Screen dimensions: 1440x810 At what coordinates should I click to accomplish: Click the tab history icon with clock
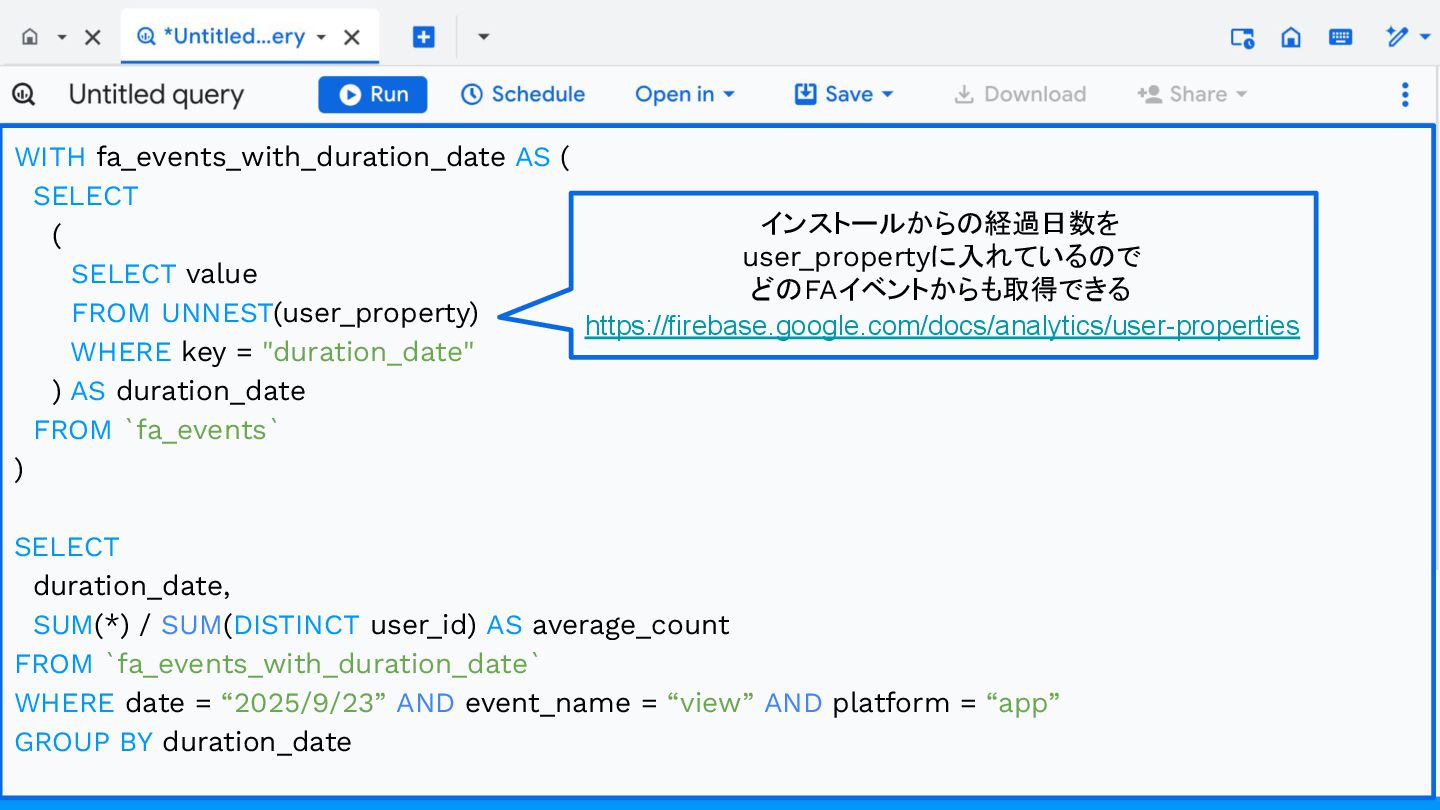click(1242, 37)
